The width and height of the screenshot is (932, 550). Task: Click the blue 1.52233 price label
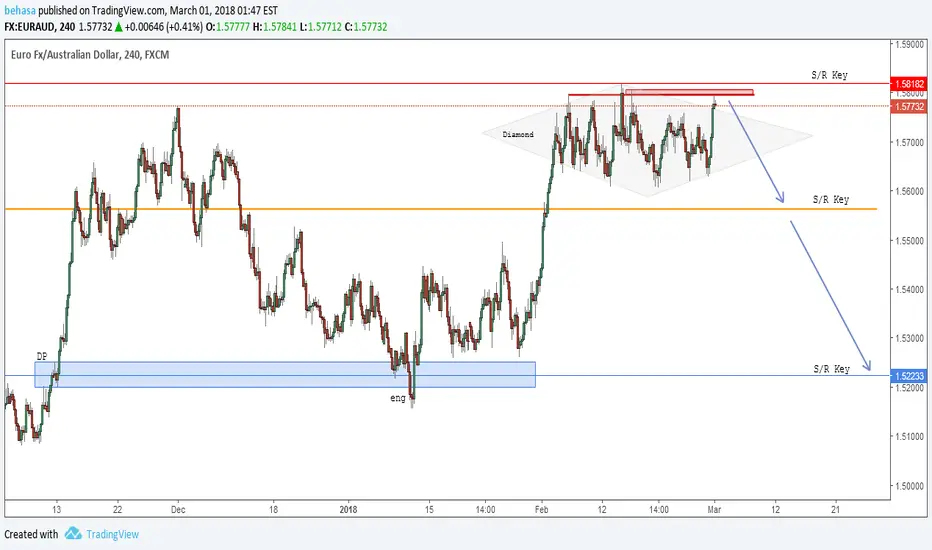pyautogui.click(x=909, y=376)
